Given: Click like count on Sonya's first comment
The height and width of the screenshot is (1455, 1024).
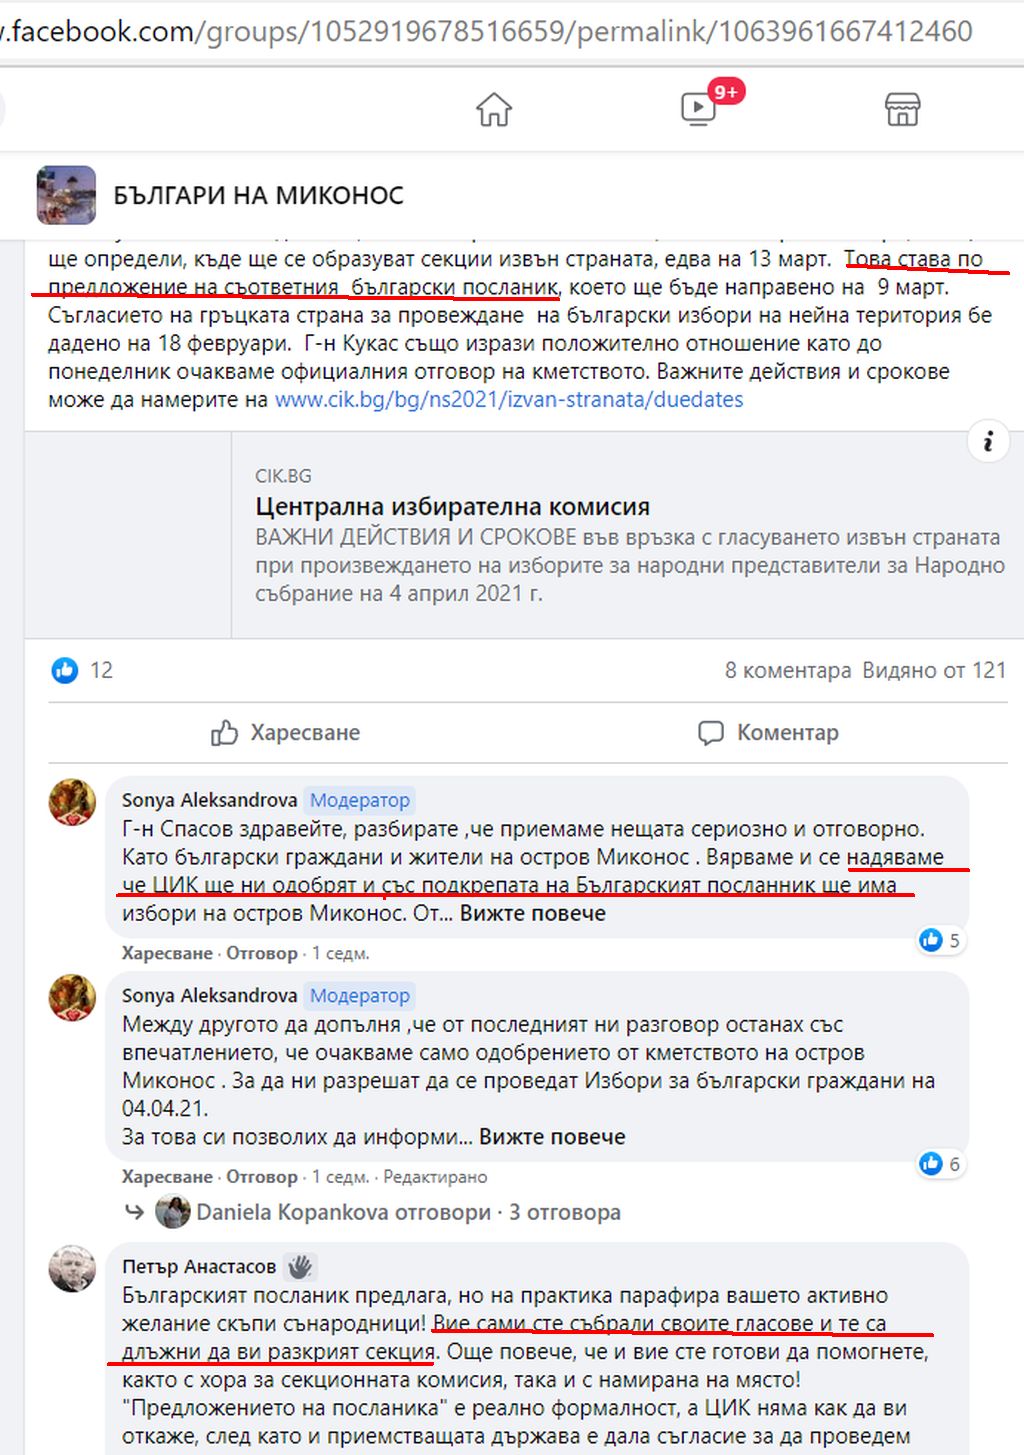Looking at the screenshot, I should tap(941, 940).
